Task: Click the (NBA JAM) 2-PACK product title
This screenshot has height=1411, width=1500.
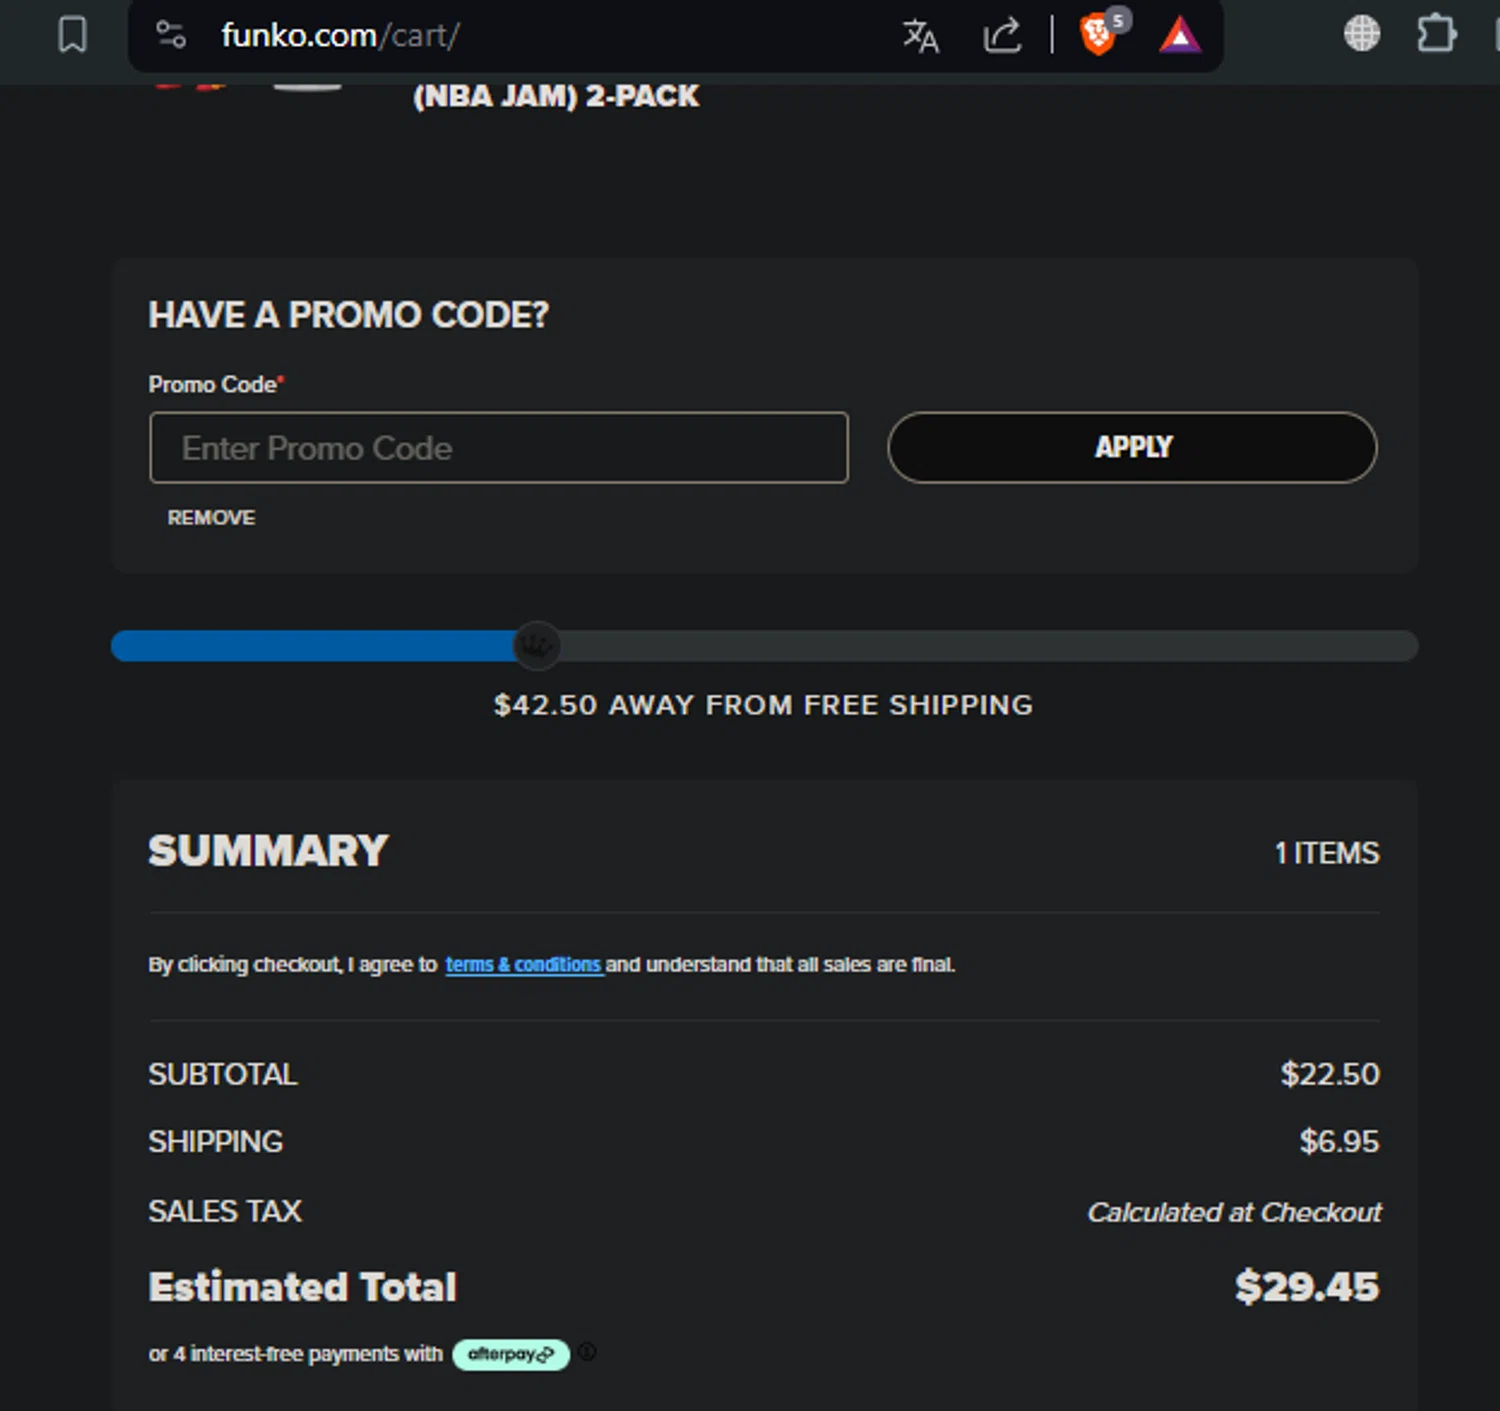Action: coord(556,96)
